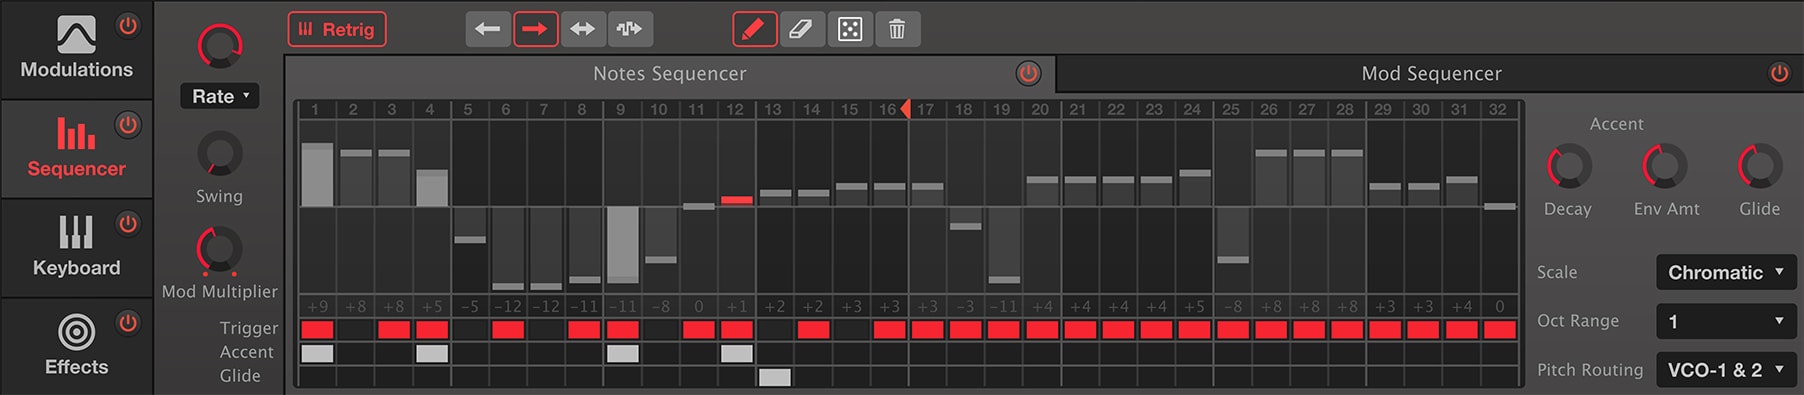1804x395 pixels.
Task: Select the random play order icon
Action: (629, 29)
